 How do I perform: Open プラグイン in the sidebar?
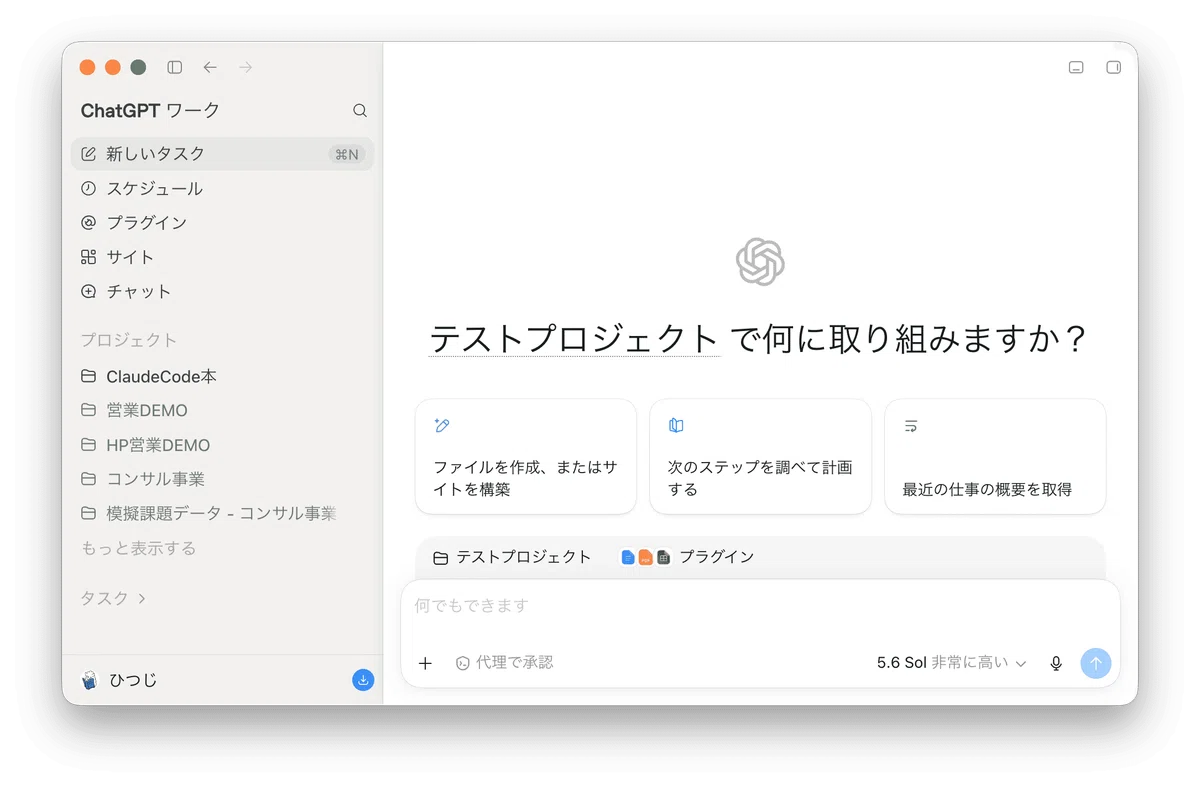pos(222,222)
